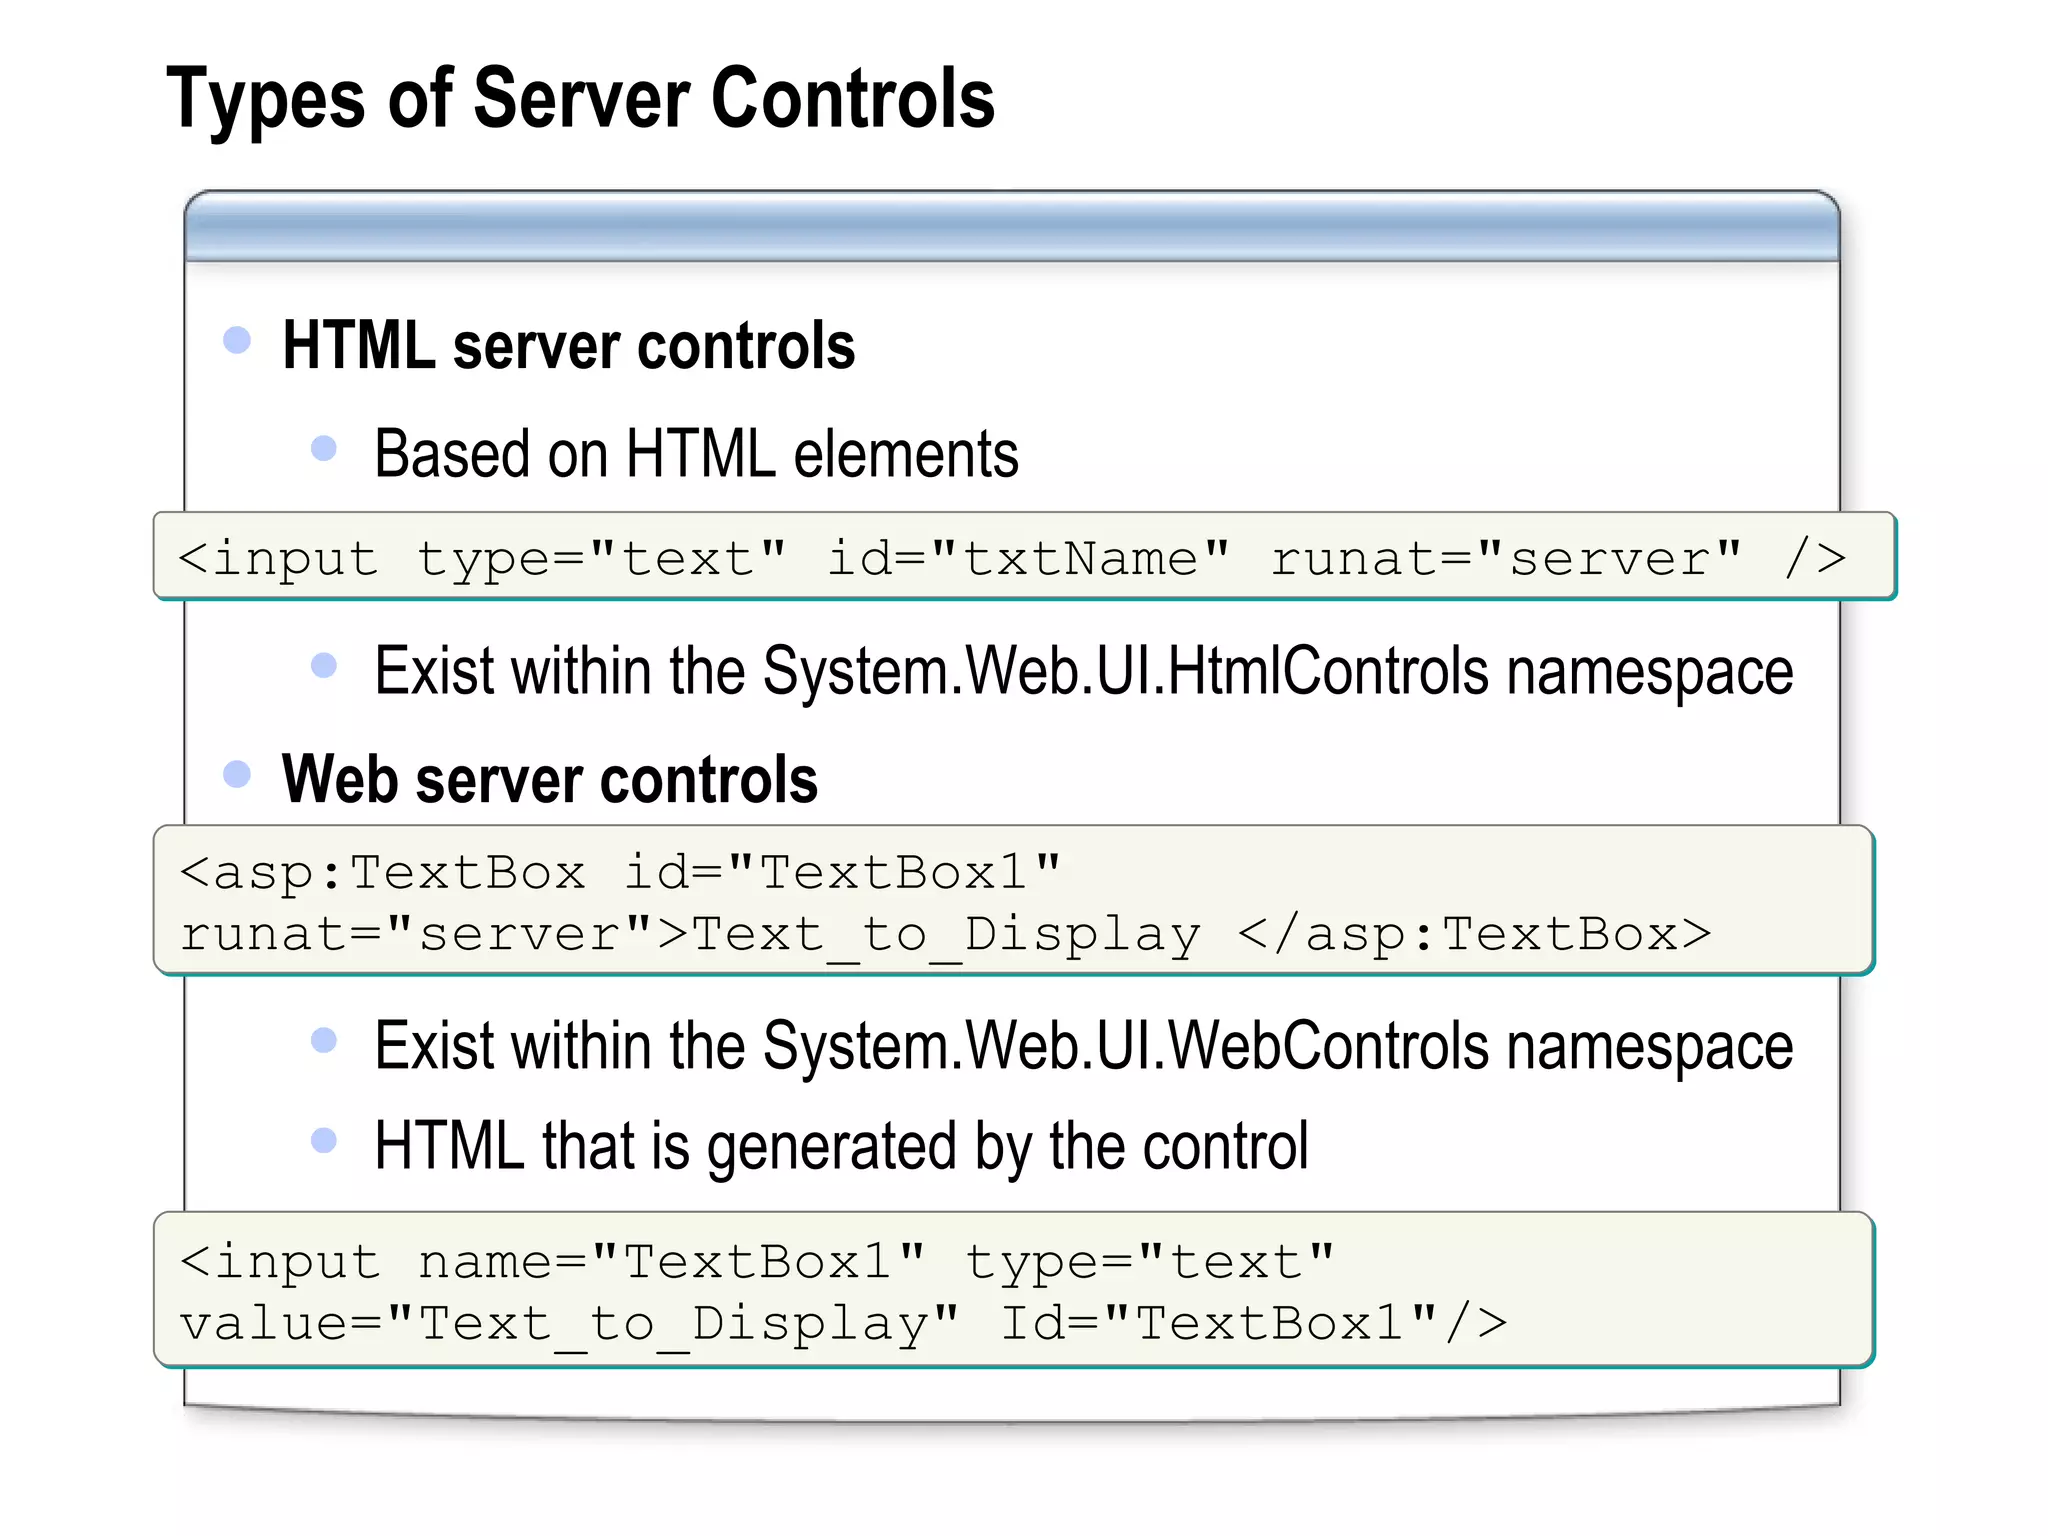Screen dimensions: 2048x1536
Task: Click the bullet beside the HtmlControls namespace line
Action: pos(324,664)
